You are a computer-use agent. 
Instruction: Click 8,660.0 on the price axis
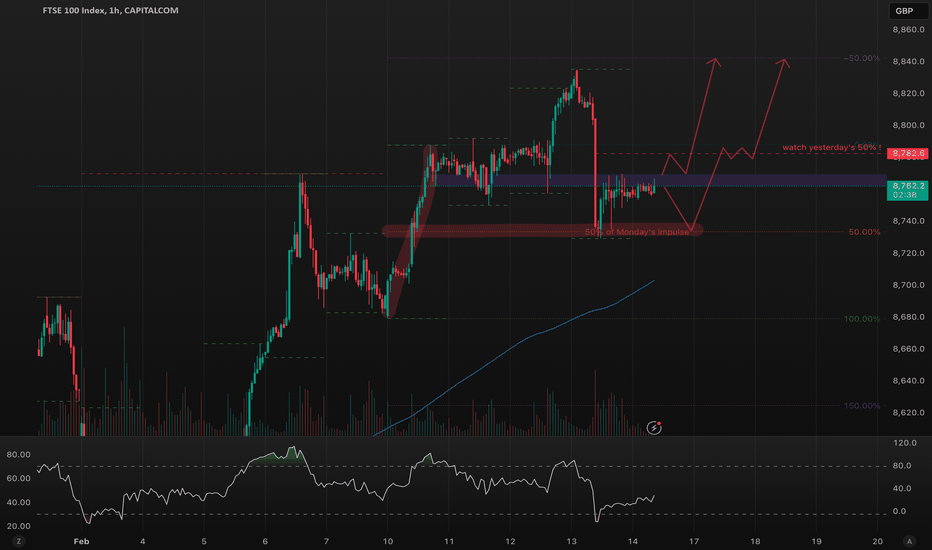click(908, 348)
